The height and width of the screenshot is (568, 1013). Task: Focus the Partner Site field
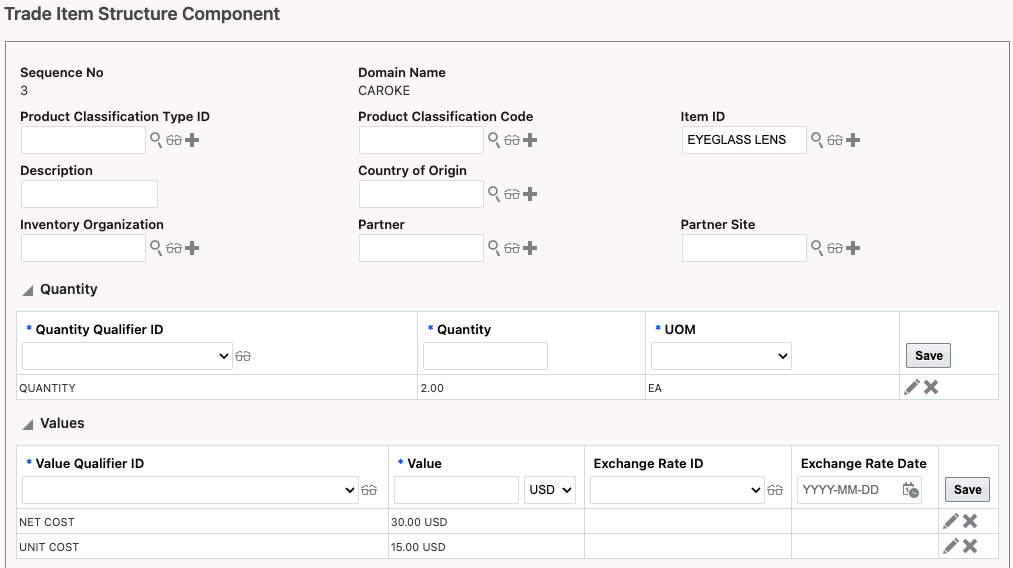pos(744,248)
